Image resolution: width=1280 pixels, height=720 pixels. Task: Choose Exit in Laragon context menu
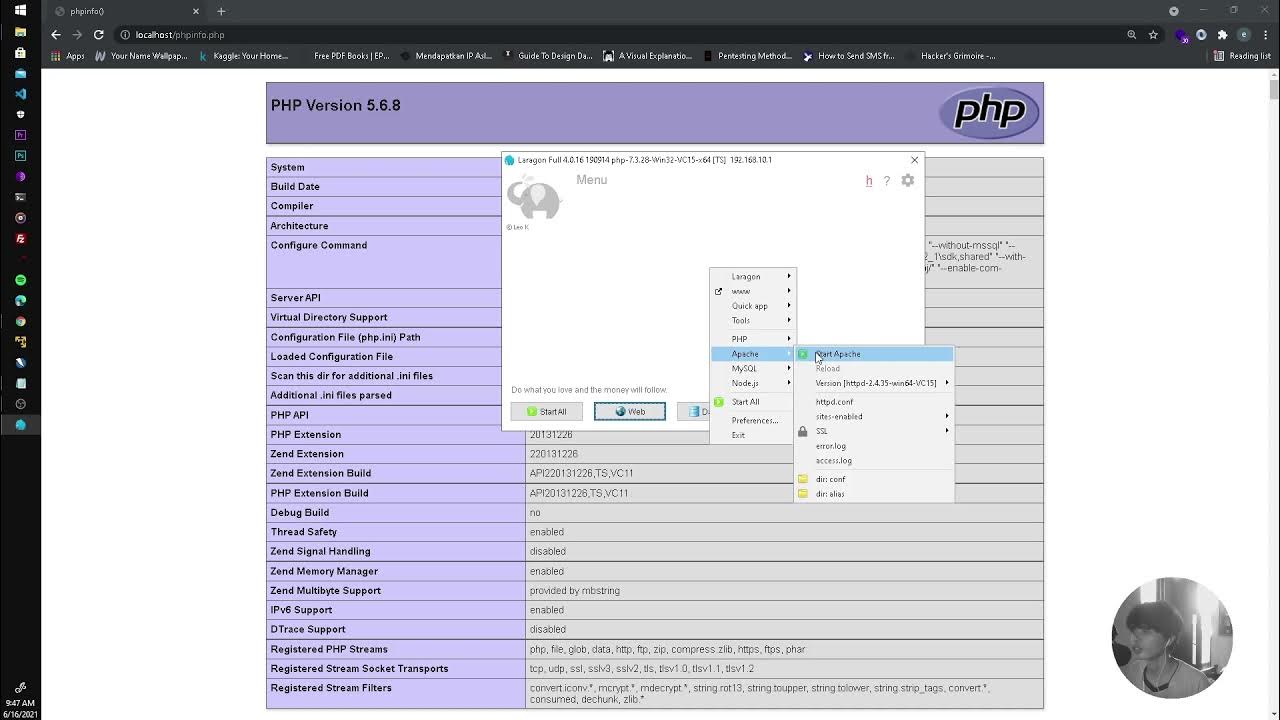(738, 435)
